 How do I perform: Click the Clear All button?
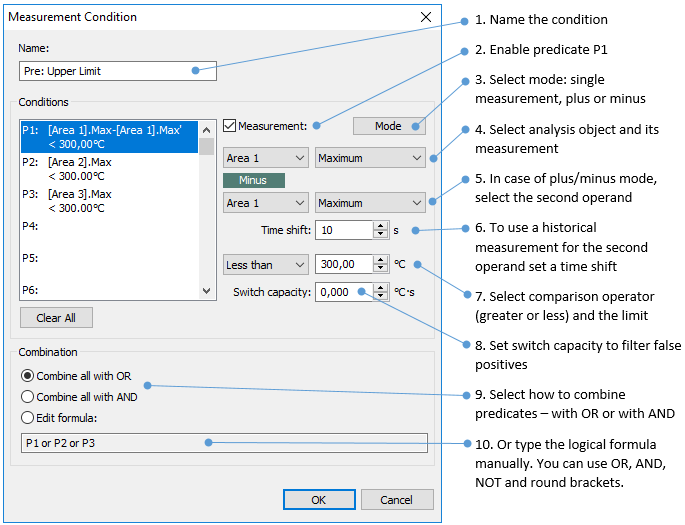click(x=56, y=318)
